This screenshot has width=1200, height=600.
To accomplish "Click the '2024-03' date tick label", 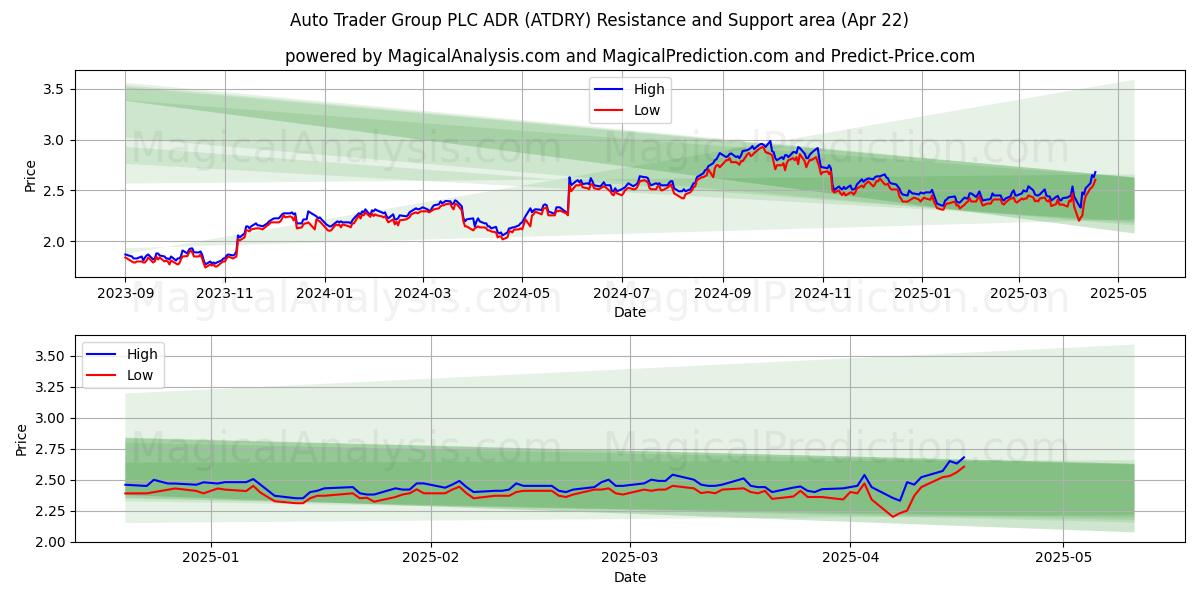I will point(422,294).
